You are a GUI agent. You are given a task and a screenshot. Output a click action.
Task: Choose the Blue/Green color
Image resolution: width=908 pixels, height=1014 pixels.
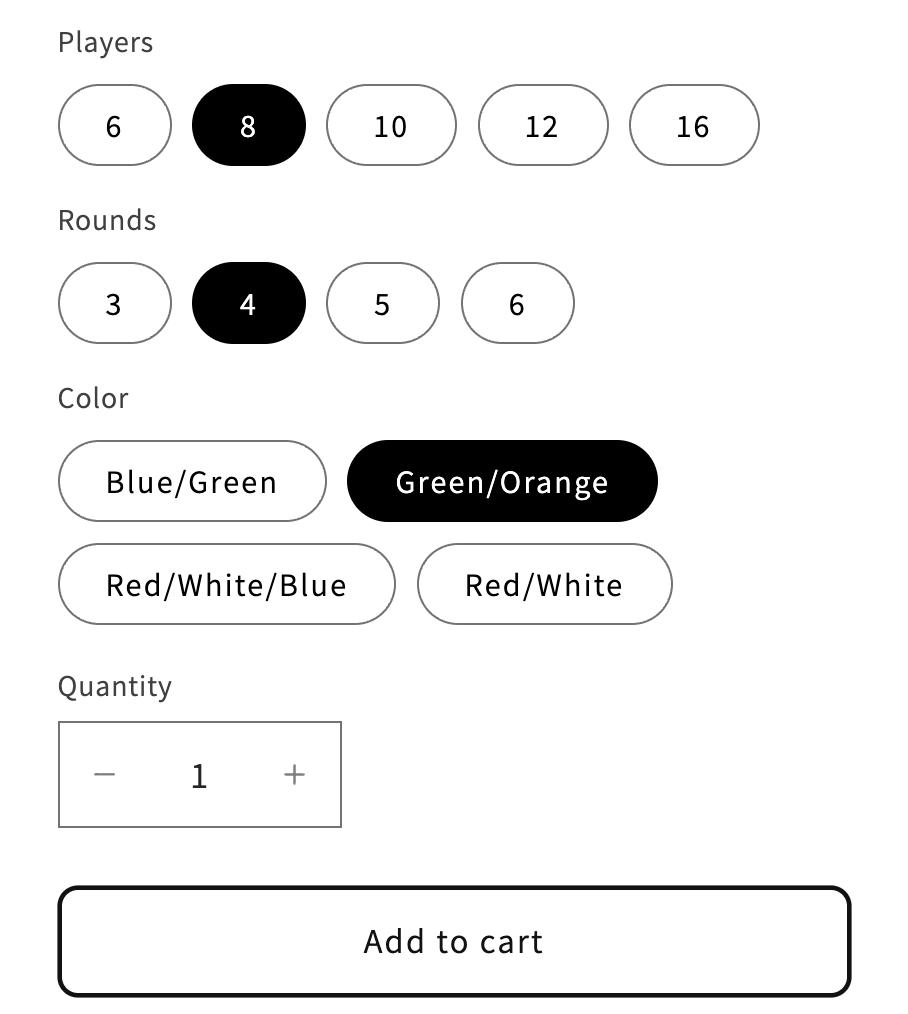[x=192, y=482]
